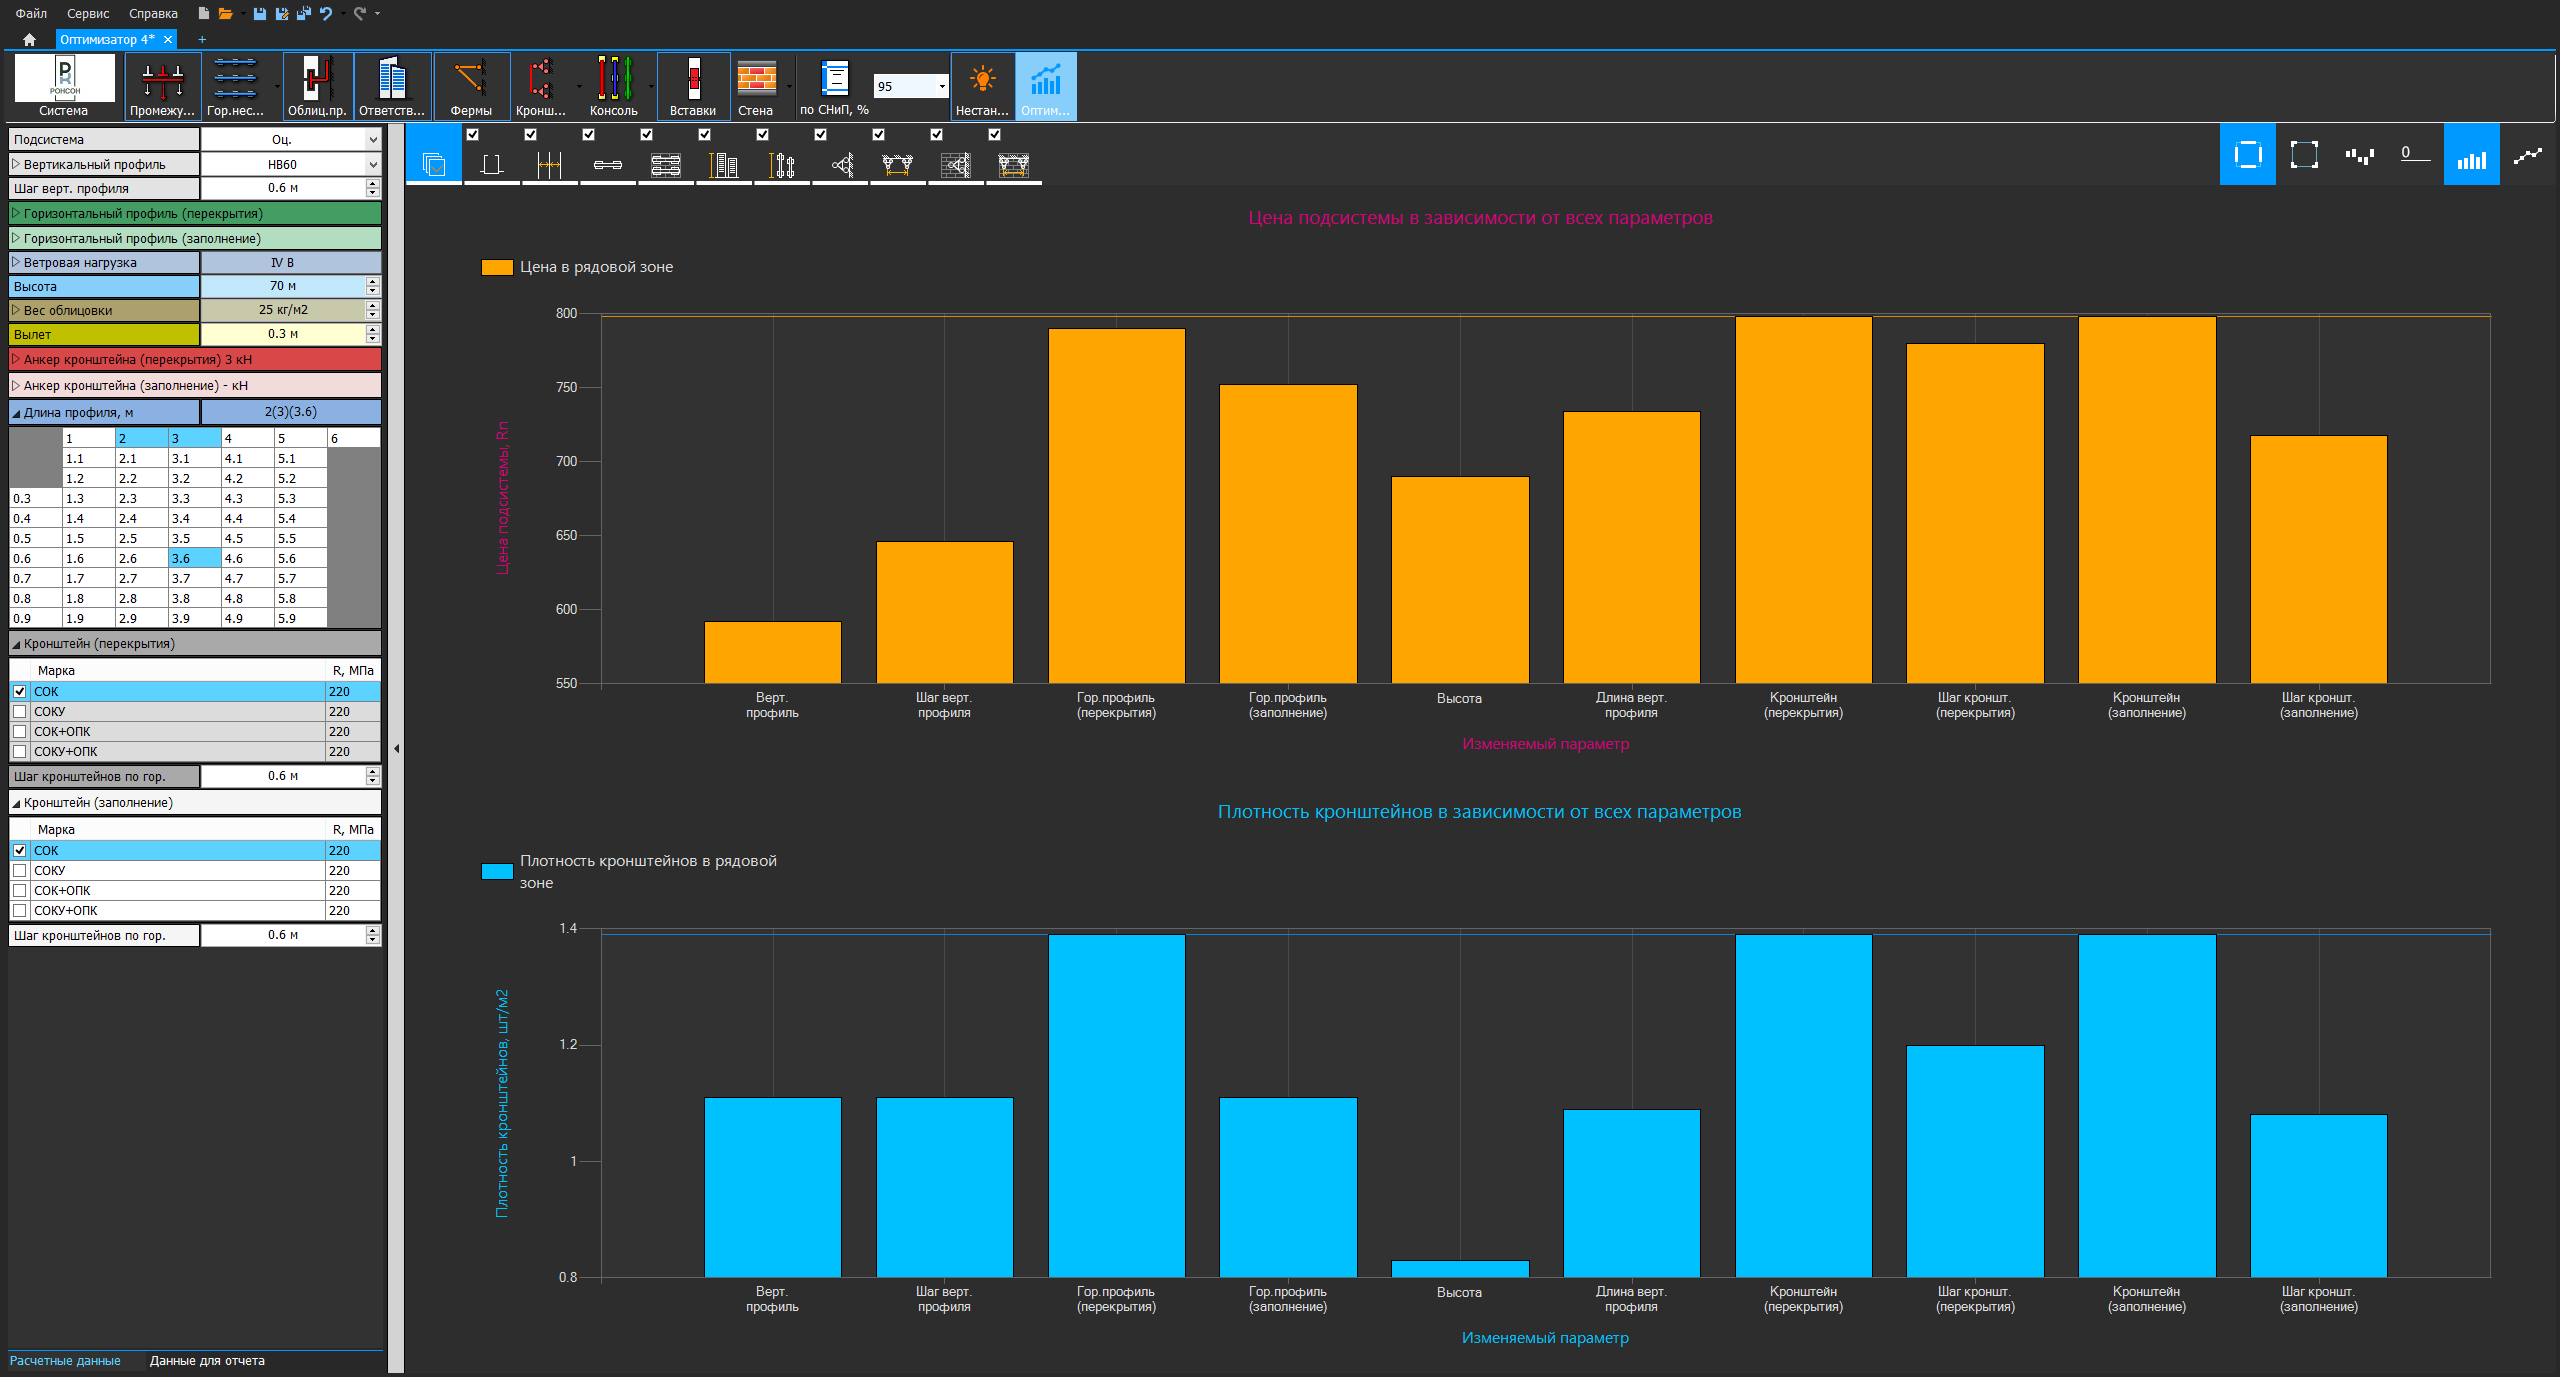Viewport: 2560px width, 1377px height.
Task: Expand Горизонтальный профиль (перекрытия) row
Action: click(16, 213)
